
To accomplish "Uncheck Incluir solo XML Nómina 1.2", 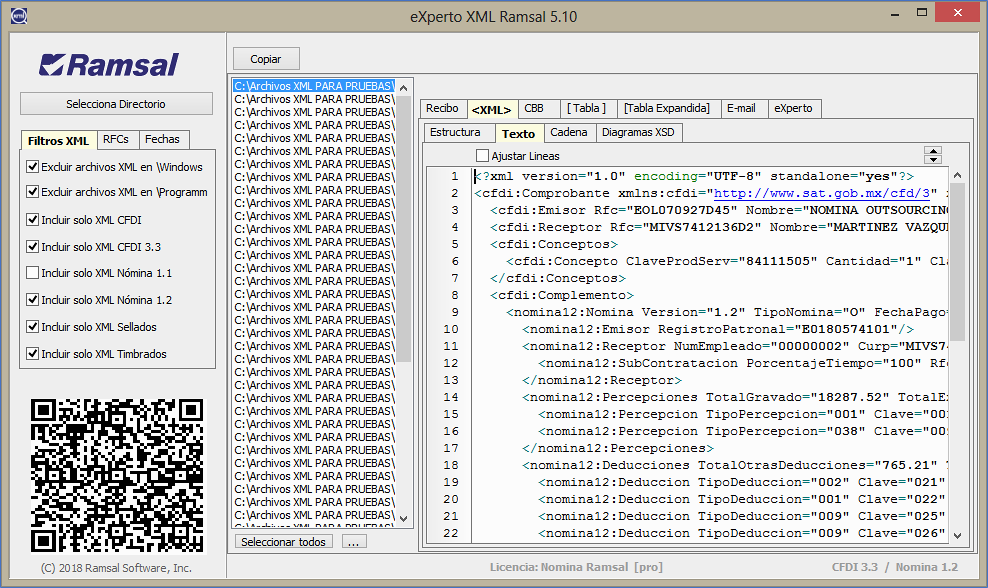I will point(33,299).
